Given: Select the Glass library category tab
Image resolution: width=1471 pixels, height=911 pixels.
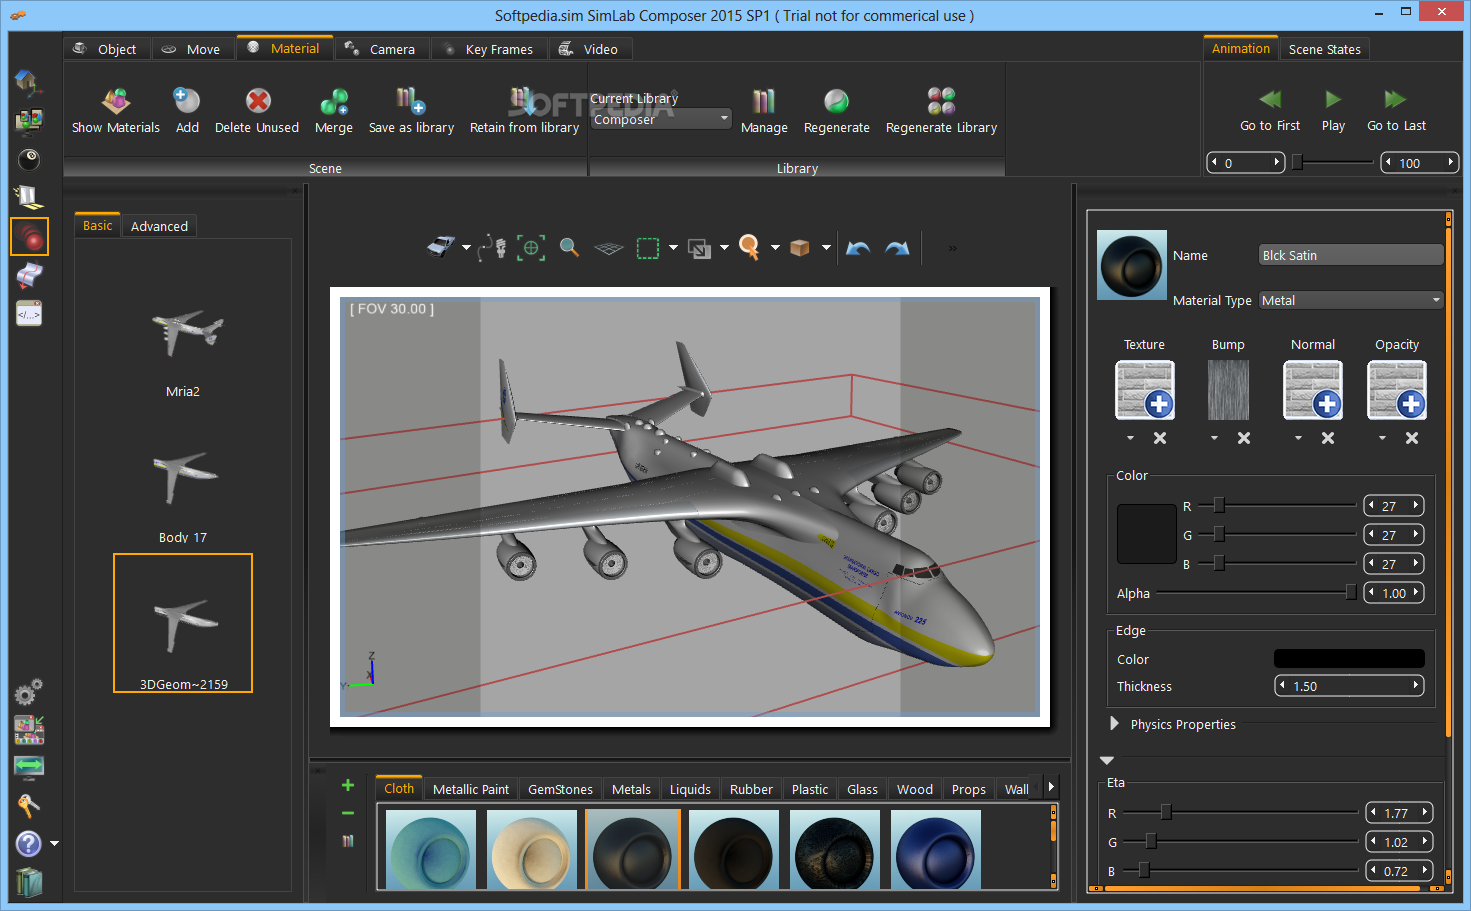Looking at the screenshot, I should pos(862,789).
